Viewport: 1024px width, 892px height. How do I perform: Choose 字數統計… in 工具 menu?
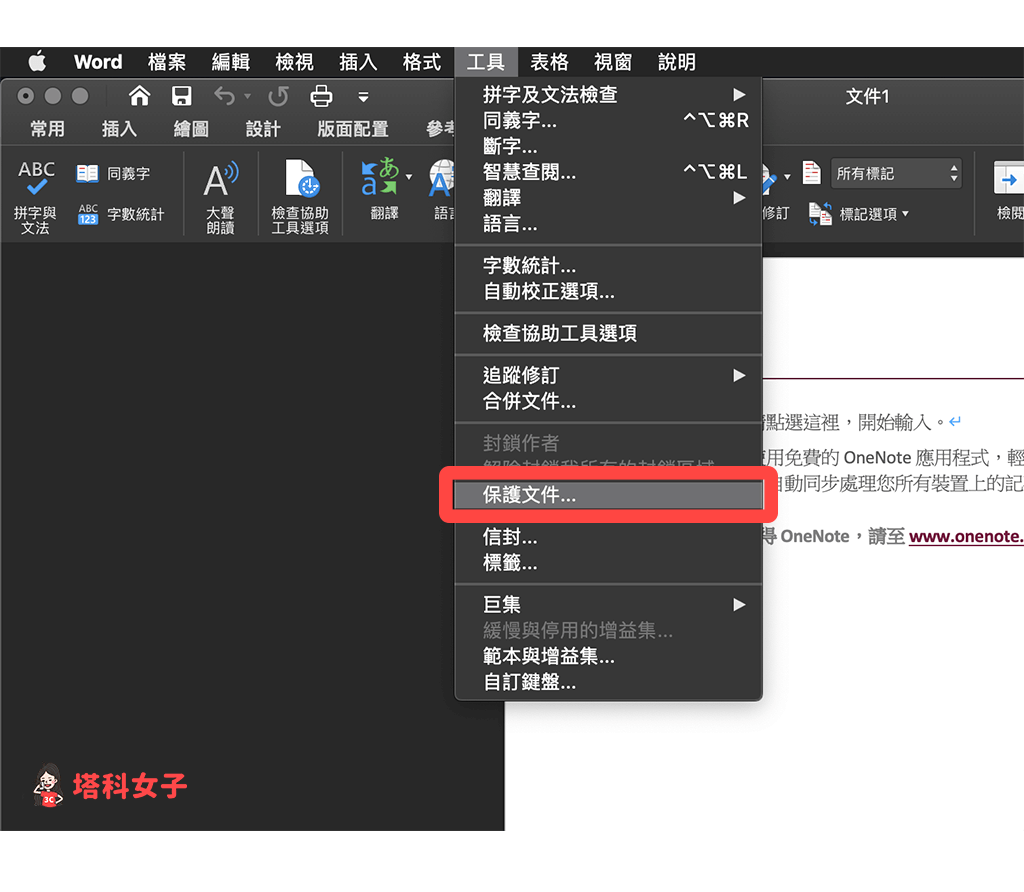tap(609, 266)
